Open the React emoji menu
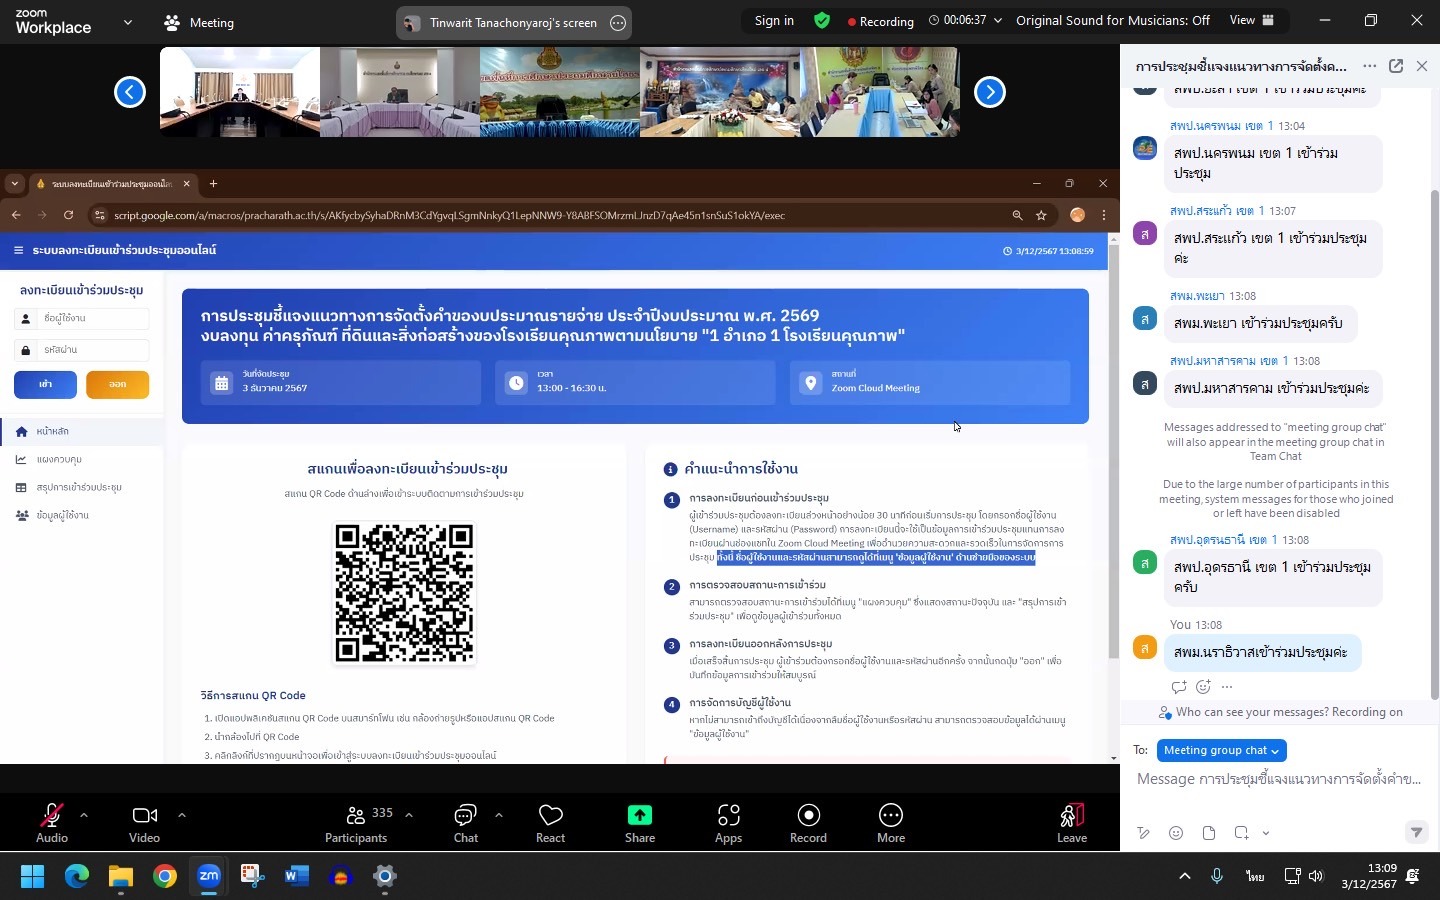The image size is (1440, 900). click(x=550, y=822)
